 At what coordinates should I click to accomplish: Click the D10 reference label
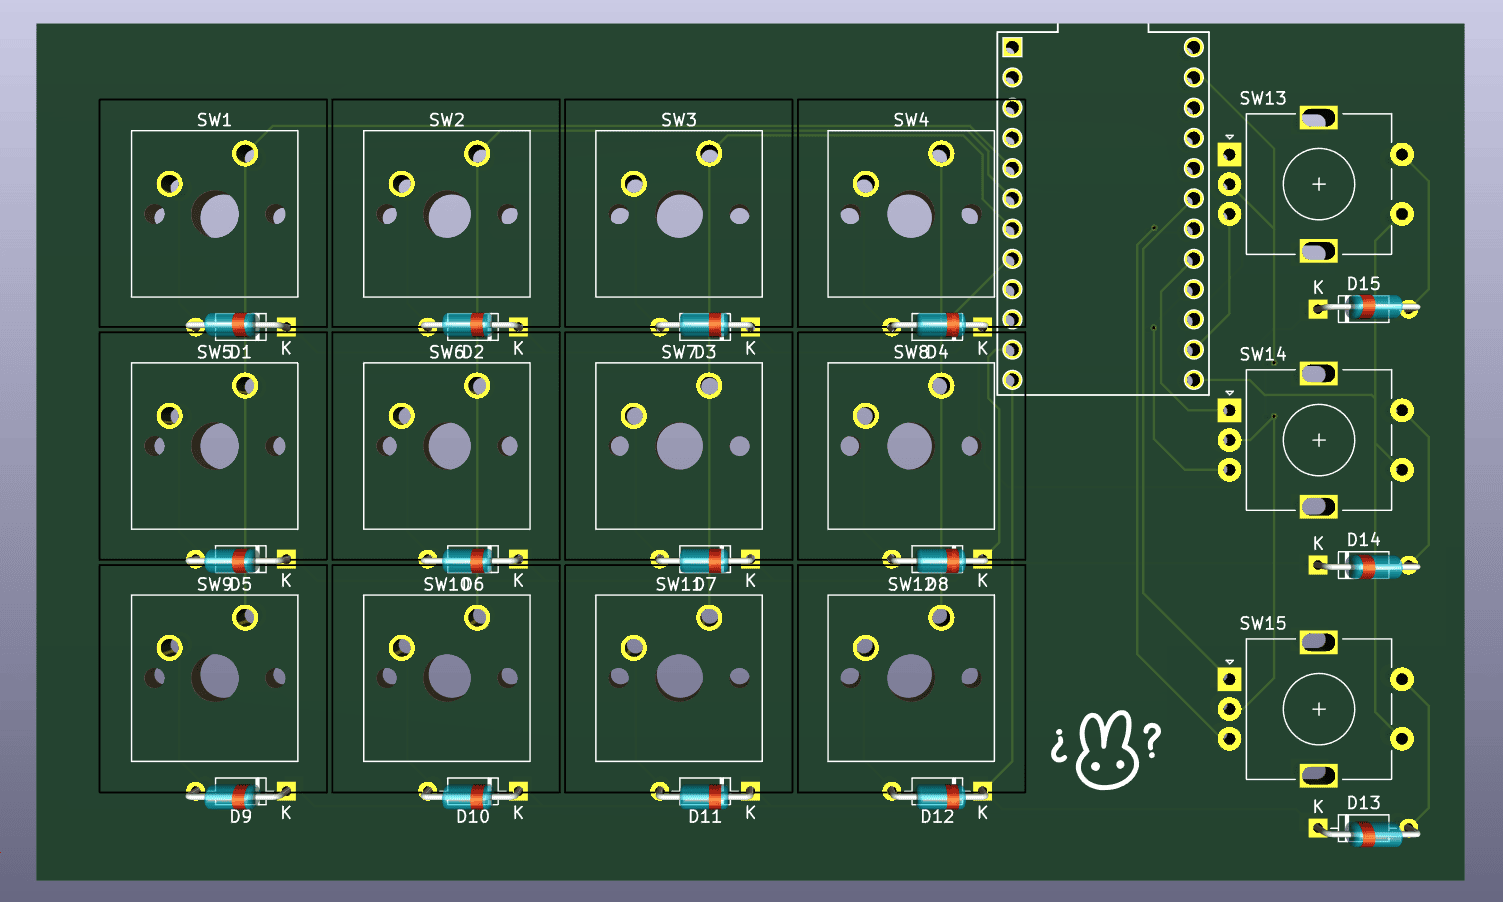(472, 817)
